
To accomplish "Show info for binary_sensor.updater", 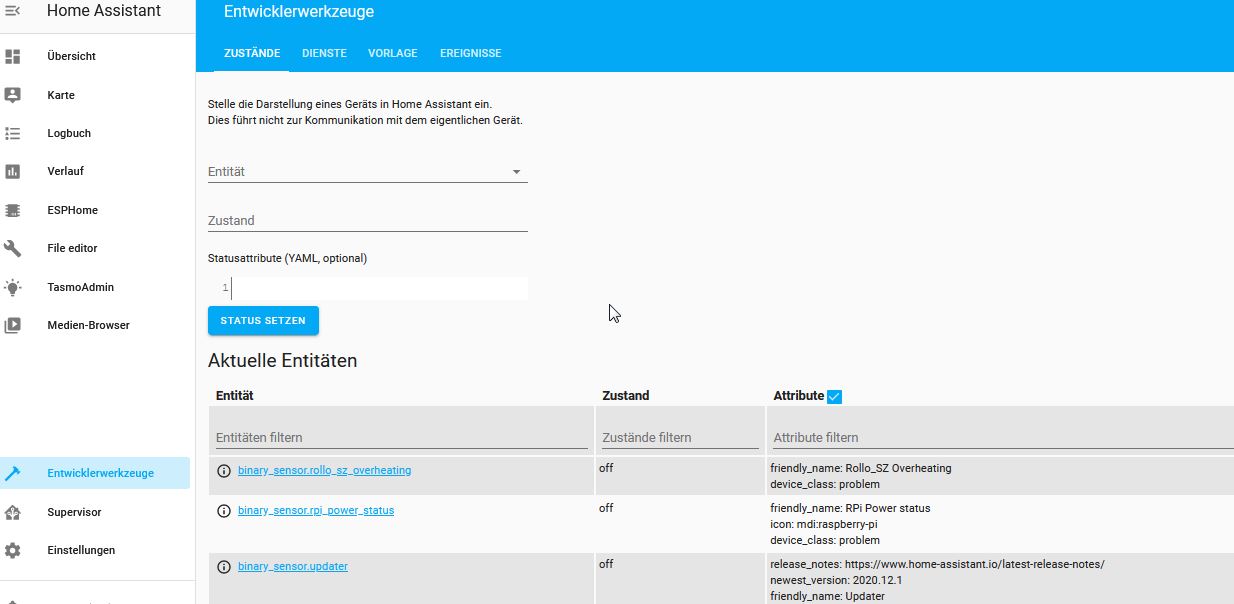I will point(224,566).
